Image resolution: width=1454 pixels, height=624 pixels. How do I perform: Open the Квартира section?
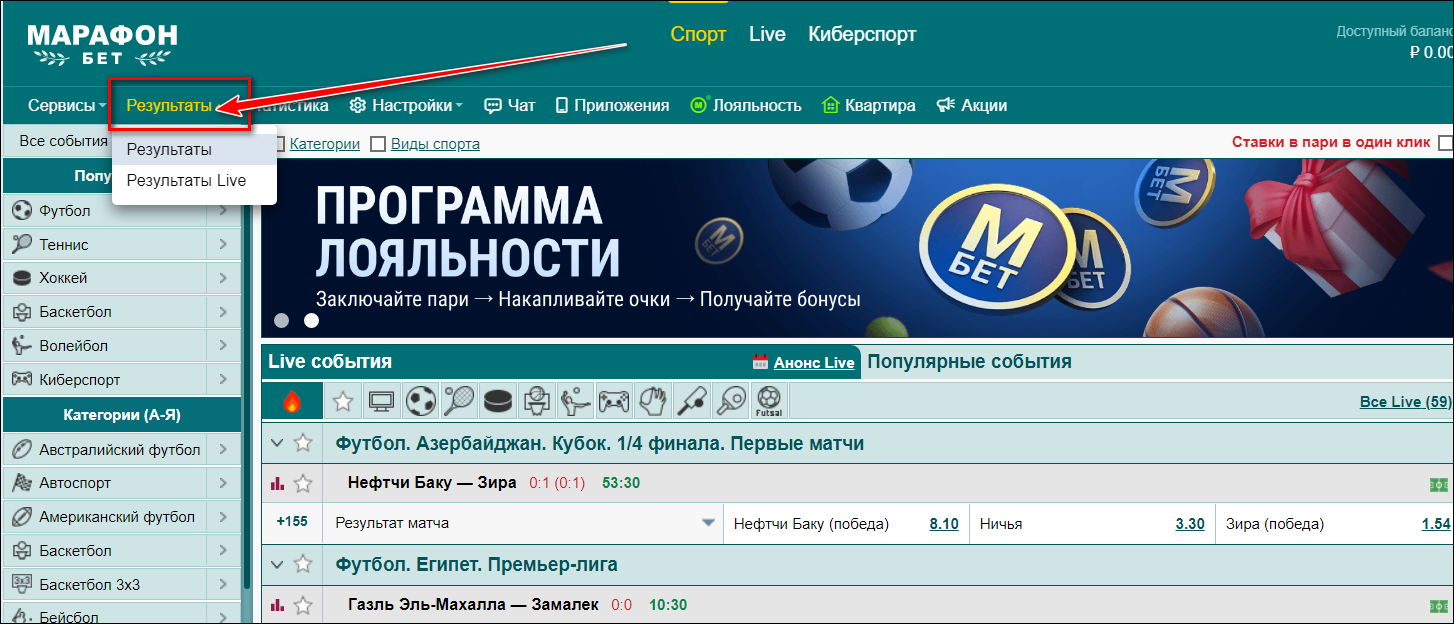click(x=868, y=105)
